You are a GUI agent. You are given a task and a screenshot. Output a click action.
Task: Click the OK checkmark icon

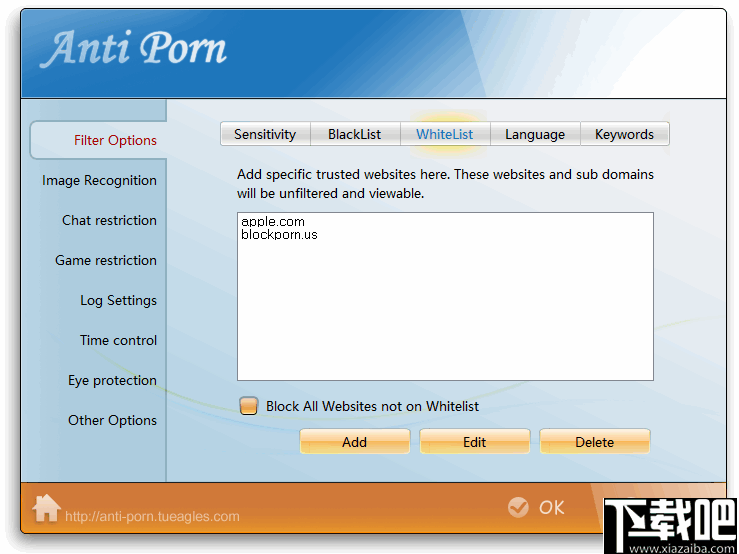(518, 508)
